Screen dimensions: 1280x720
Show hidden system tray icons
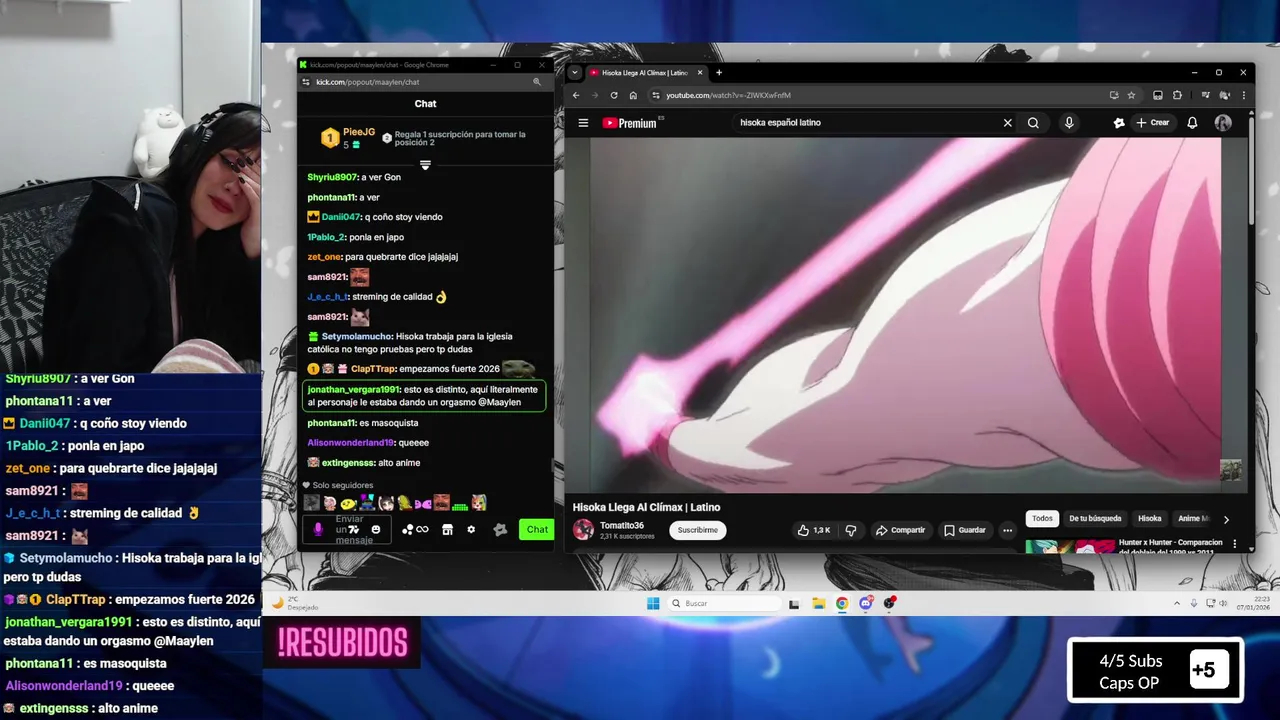click(x=1177, y=603)
